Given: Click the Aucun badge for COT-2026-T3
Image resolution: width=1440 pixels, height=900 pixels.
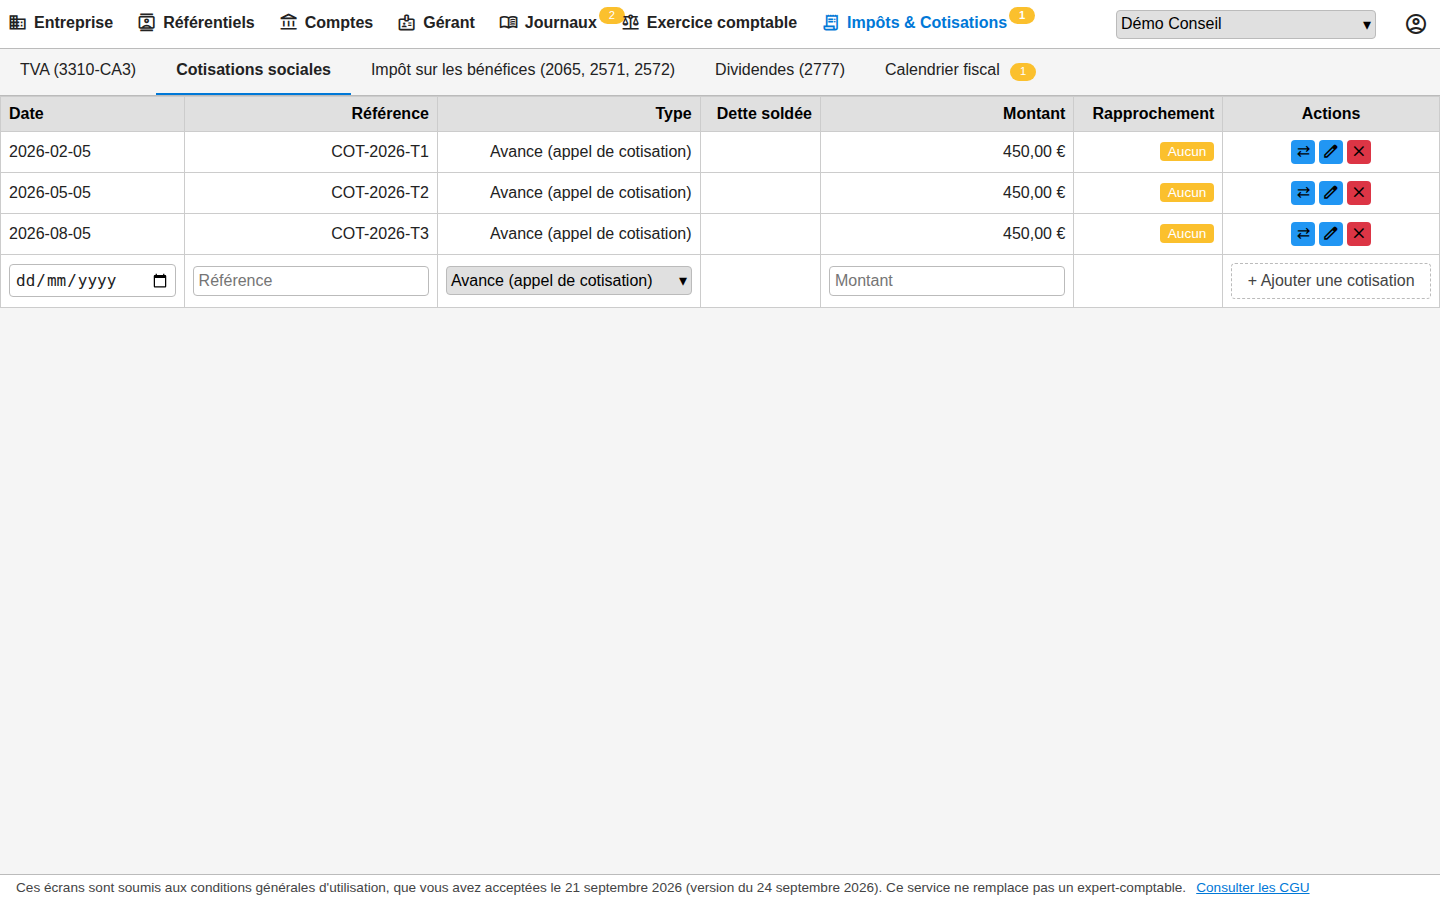Looking at the screenshot, I should point(1187,234).
